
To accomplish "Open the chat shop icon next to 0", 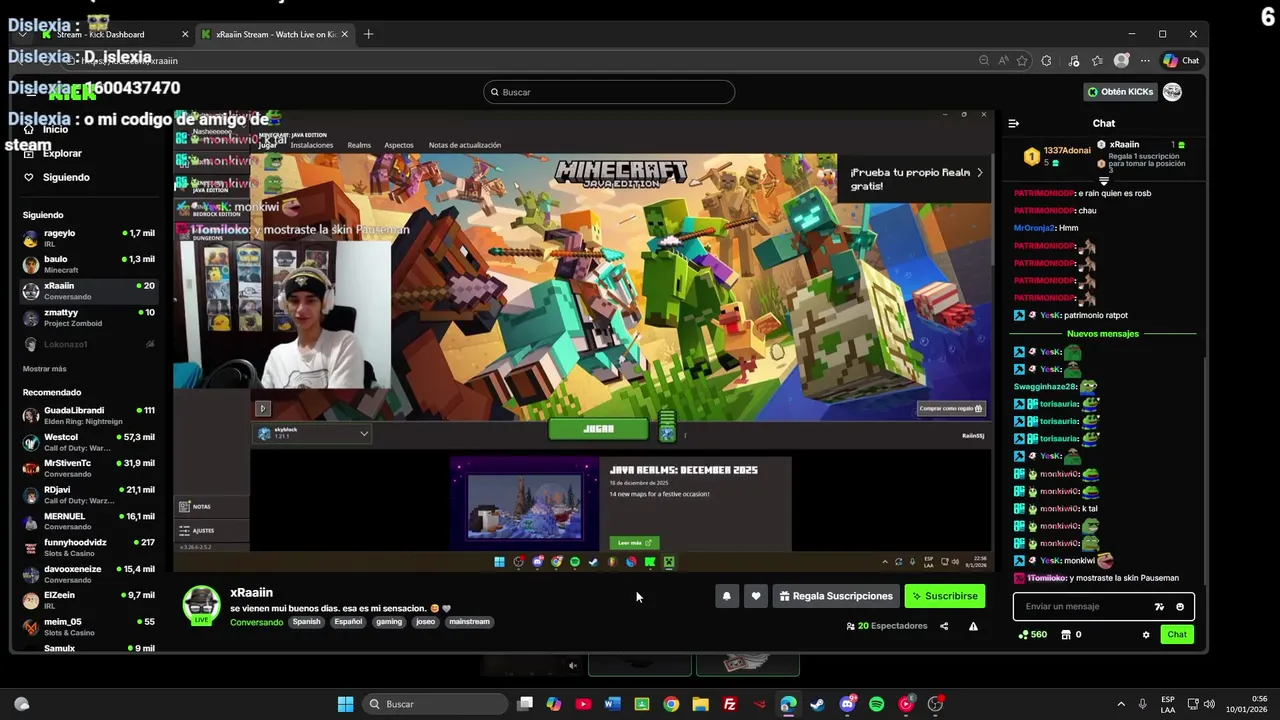I will coord(1066,634).
